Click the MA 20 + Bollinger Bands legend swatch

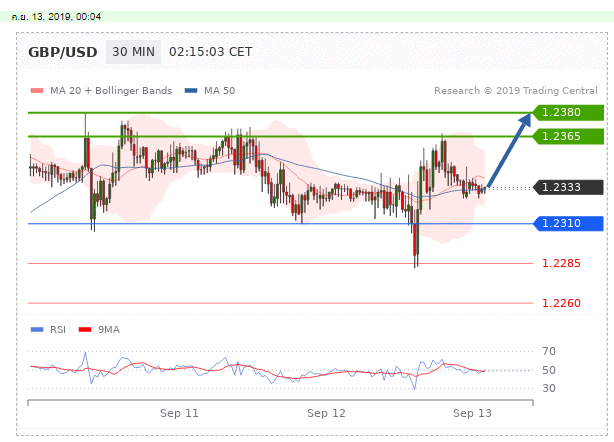(37, 91)
